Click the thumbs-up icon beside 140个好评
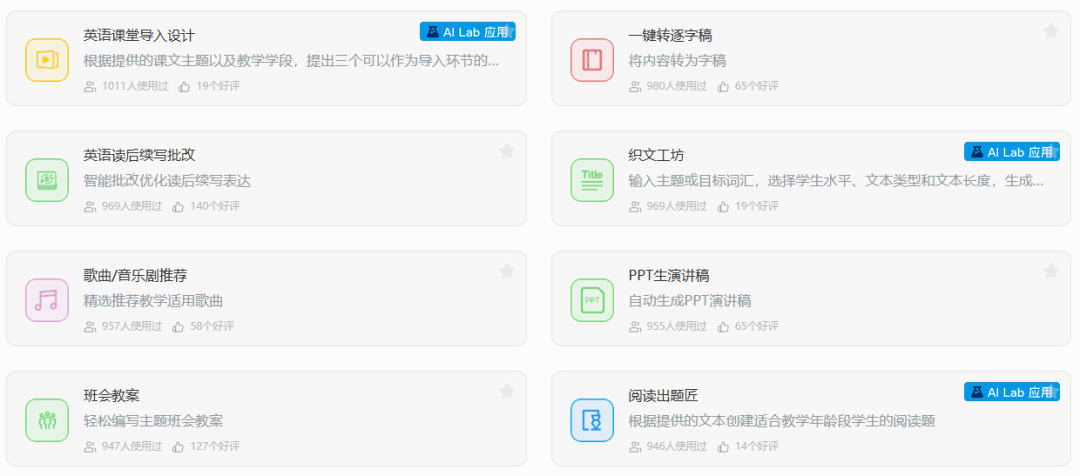The height and width of the screenshot is (476, 1080). [178, 206]
